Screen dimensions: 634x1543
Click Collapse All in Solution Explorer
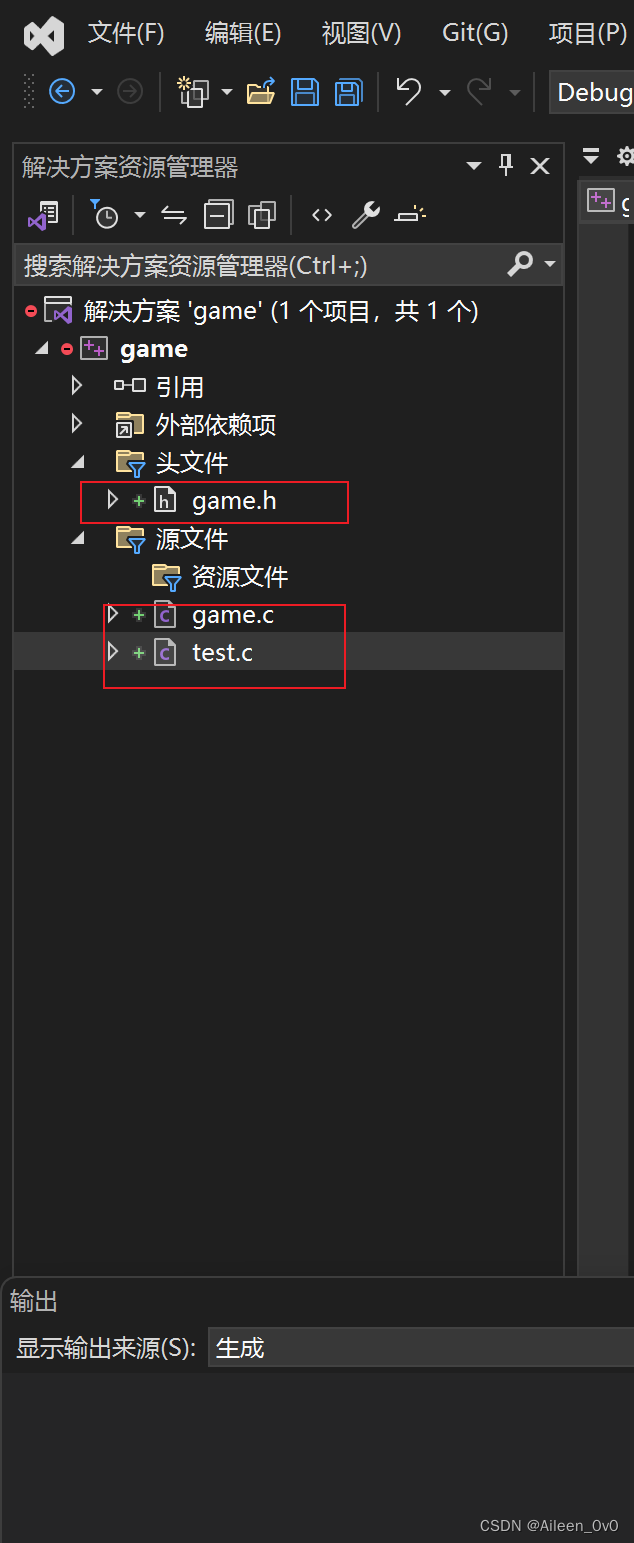[x=218, y=214]
